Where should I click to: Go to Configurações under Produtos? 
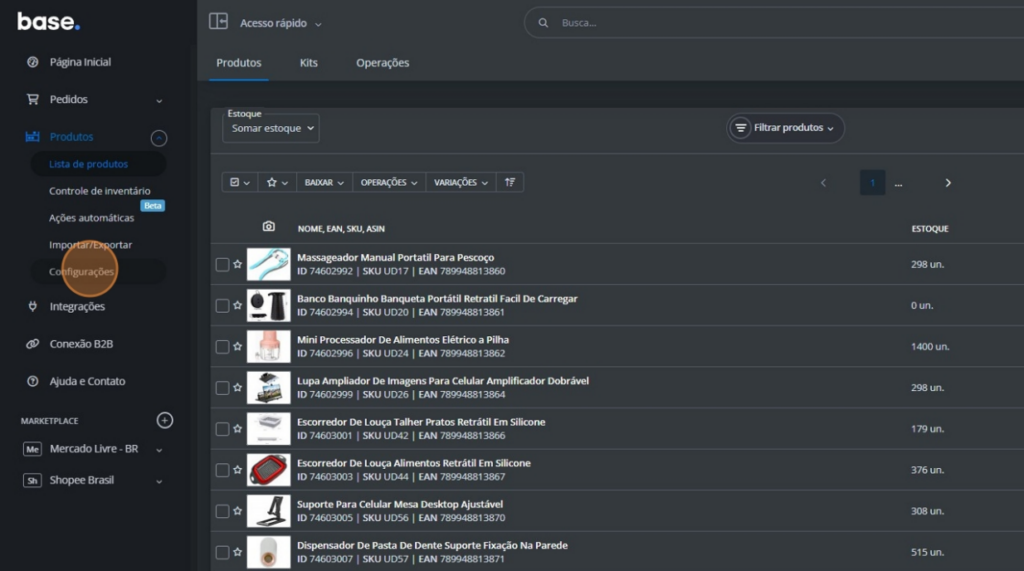click(82, 272)
